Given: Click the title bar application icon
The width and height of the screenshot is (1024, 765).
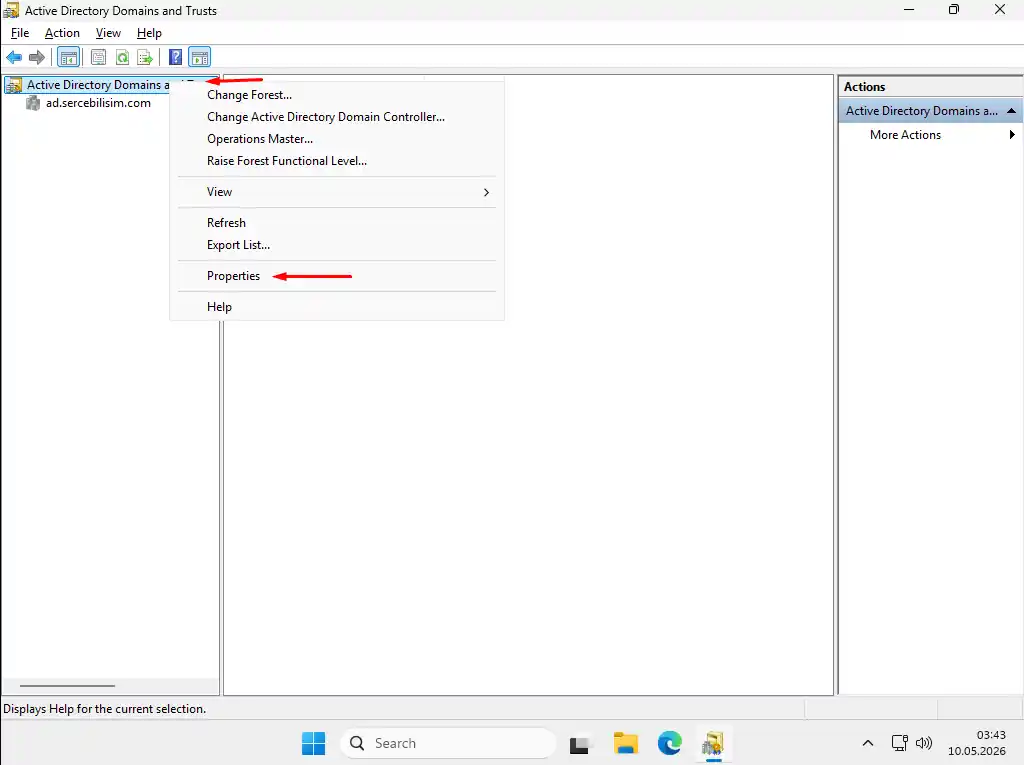Looking at the screenshot, I should pos(10,10).
